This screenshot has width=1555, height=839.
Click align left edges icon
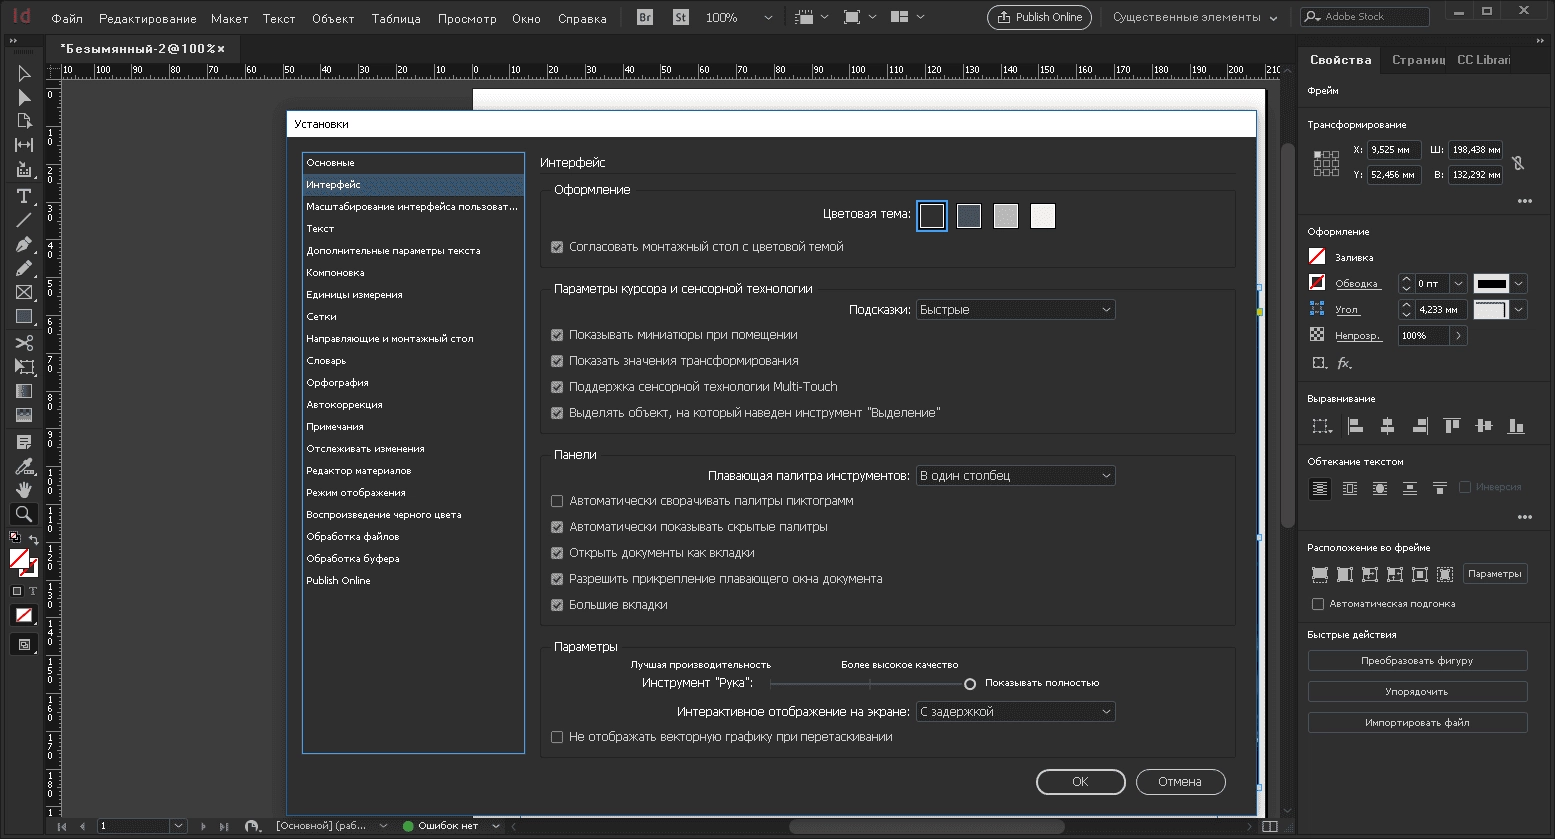click(x=1355, y=426)
